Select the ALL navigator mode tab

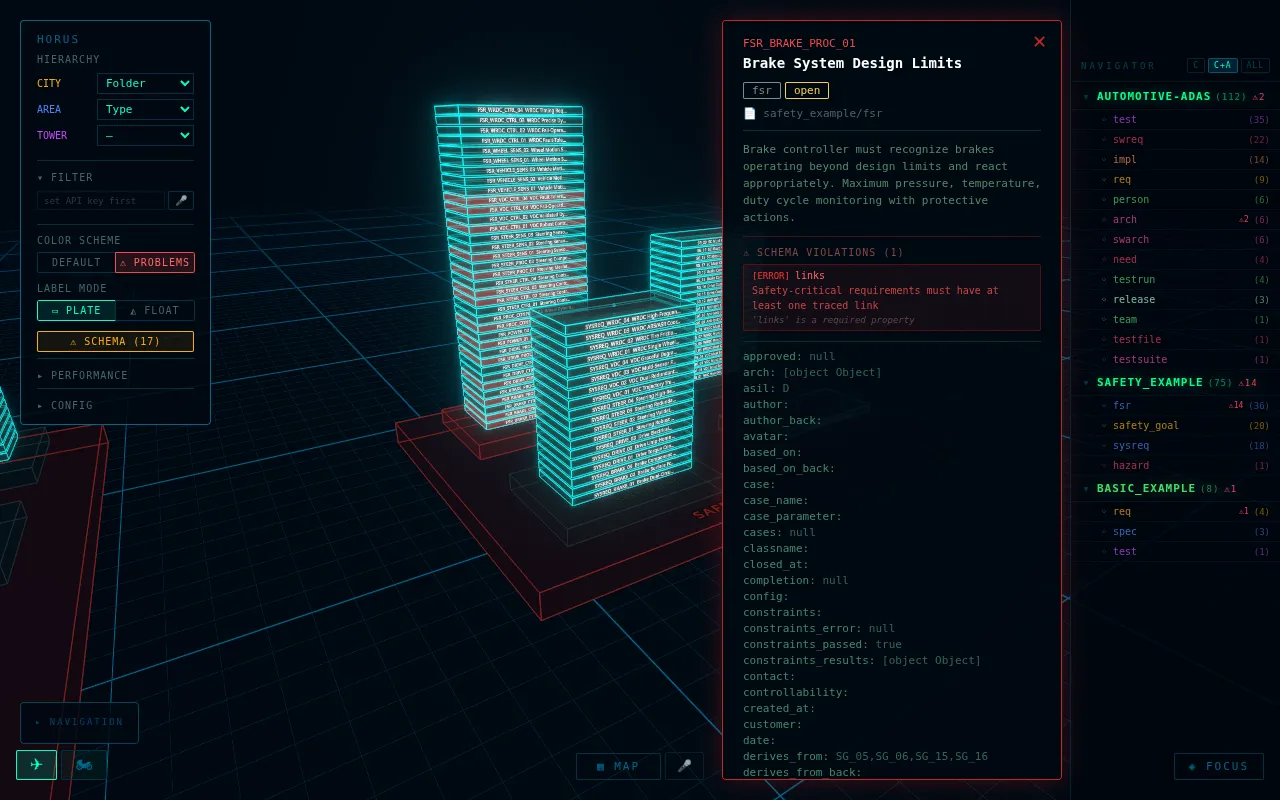point(1255,65)
